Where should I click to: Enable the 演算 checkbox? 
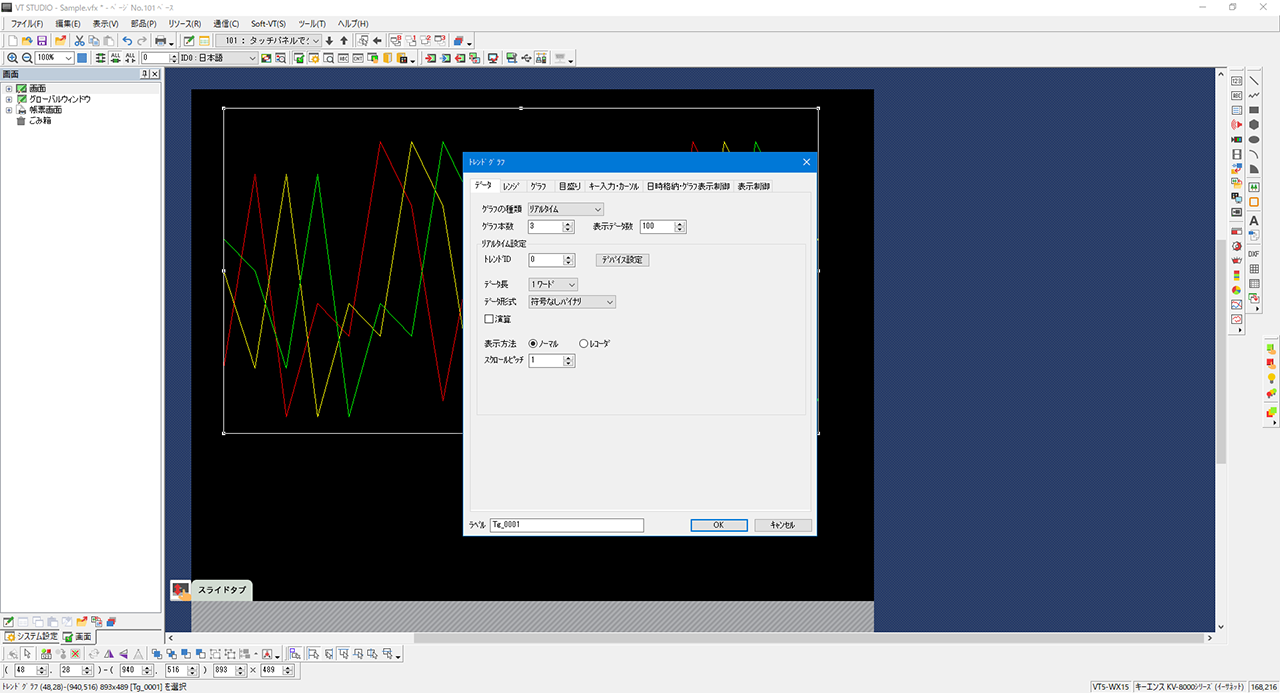[x=489, y=319]
